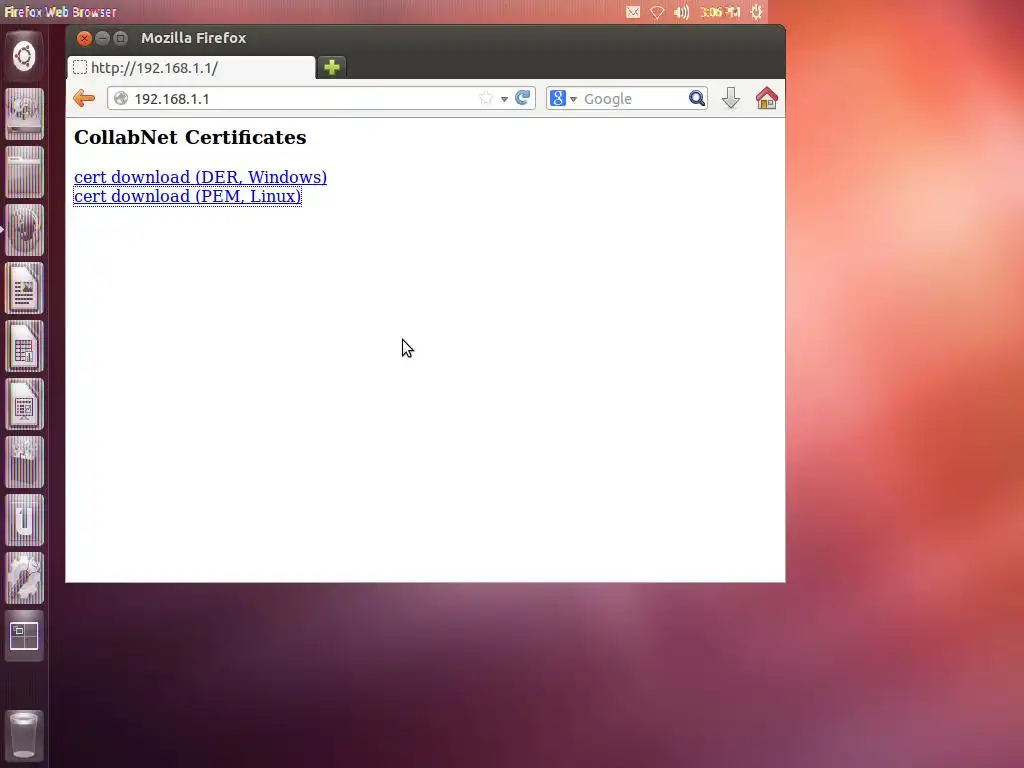Download the PEM Linux certificate

(x=187, y=196)
